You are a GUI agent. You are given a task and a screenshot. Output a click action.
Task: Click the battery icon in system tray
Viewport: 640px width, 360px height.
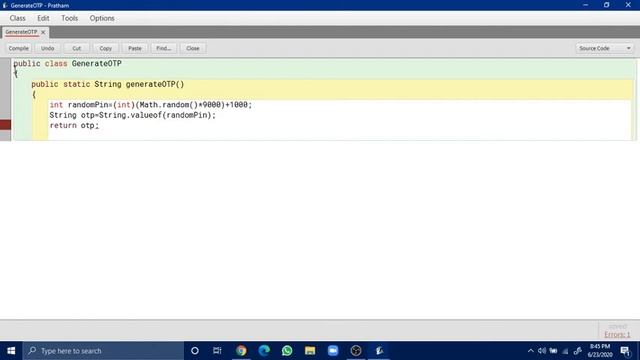tap(553, 351)
